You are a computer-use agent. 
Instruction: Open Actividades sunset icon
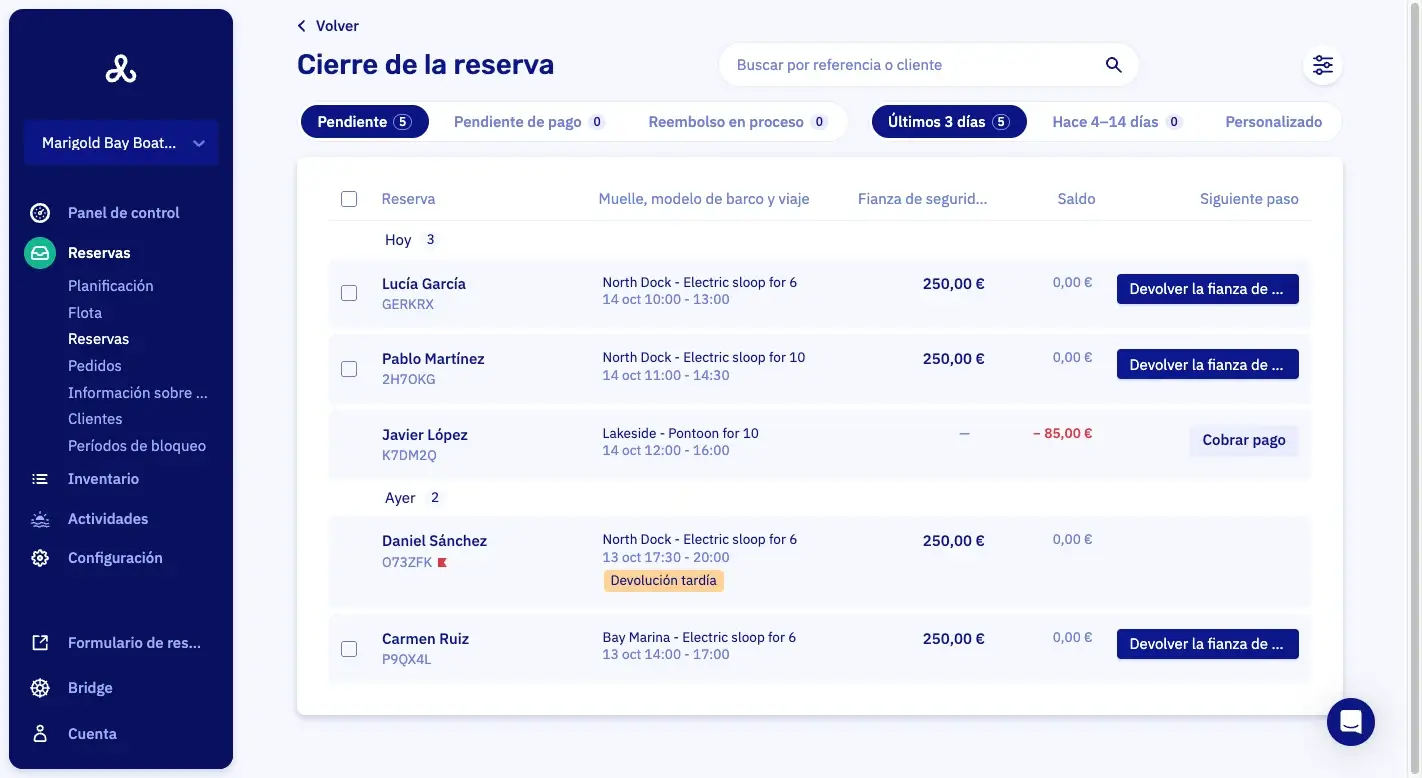pyautogui.click(x=40, y=519)
